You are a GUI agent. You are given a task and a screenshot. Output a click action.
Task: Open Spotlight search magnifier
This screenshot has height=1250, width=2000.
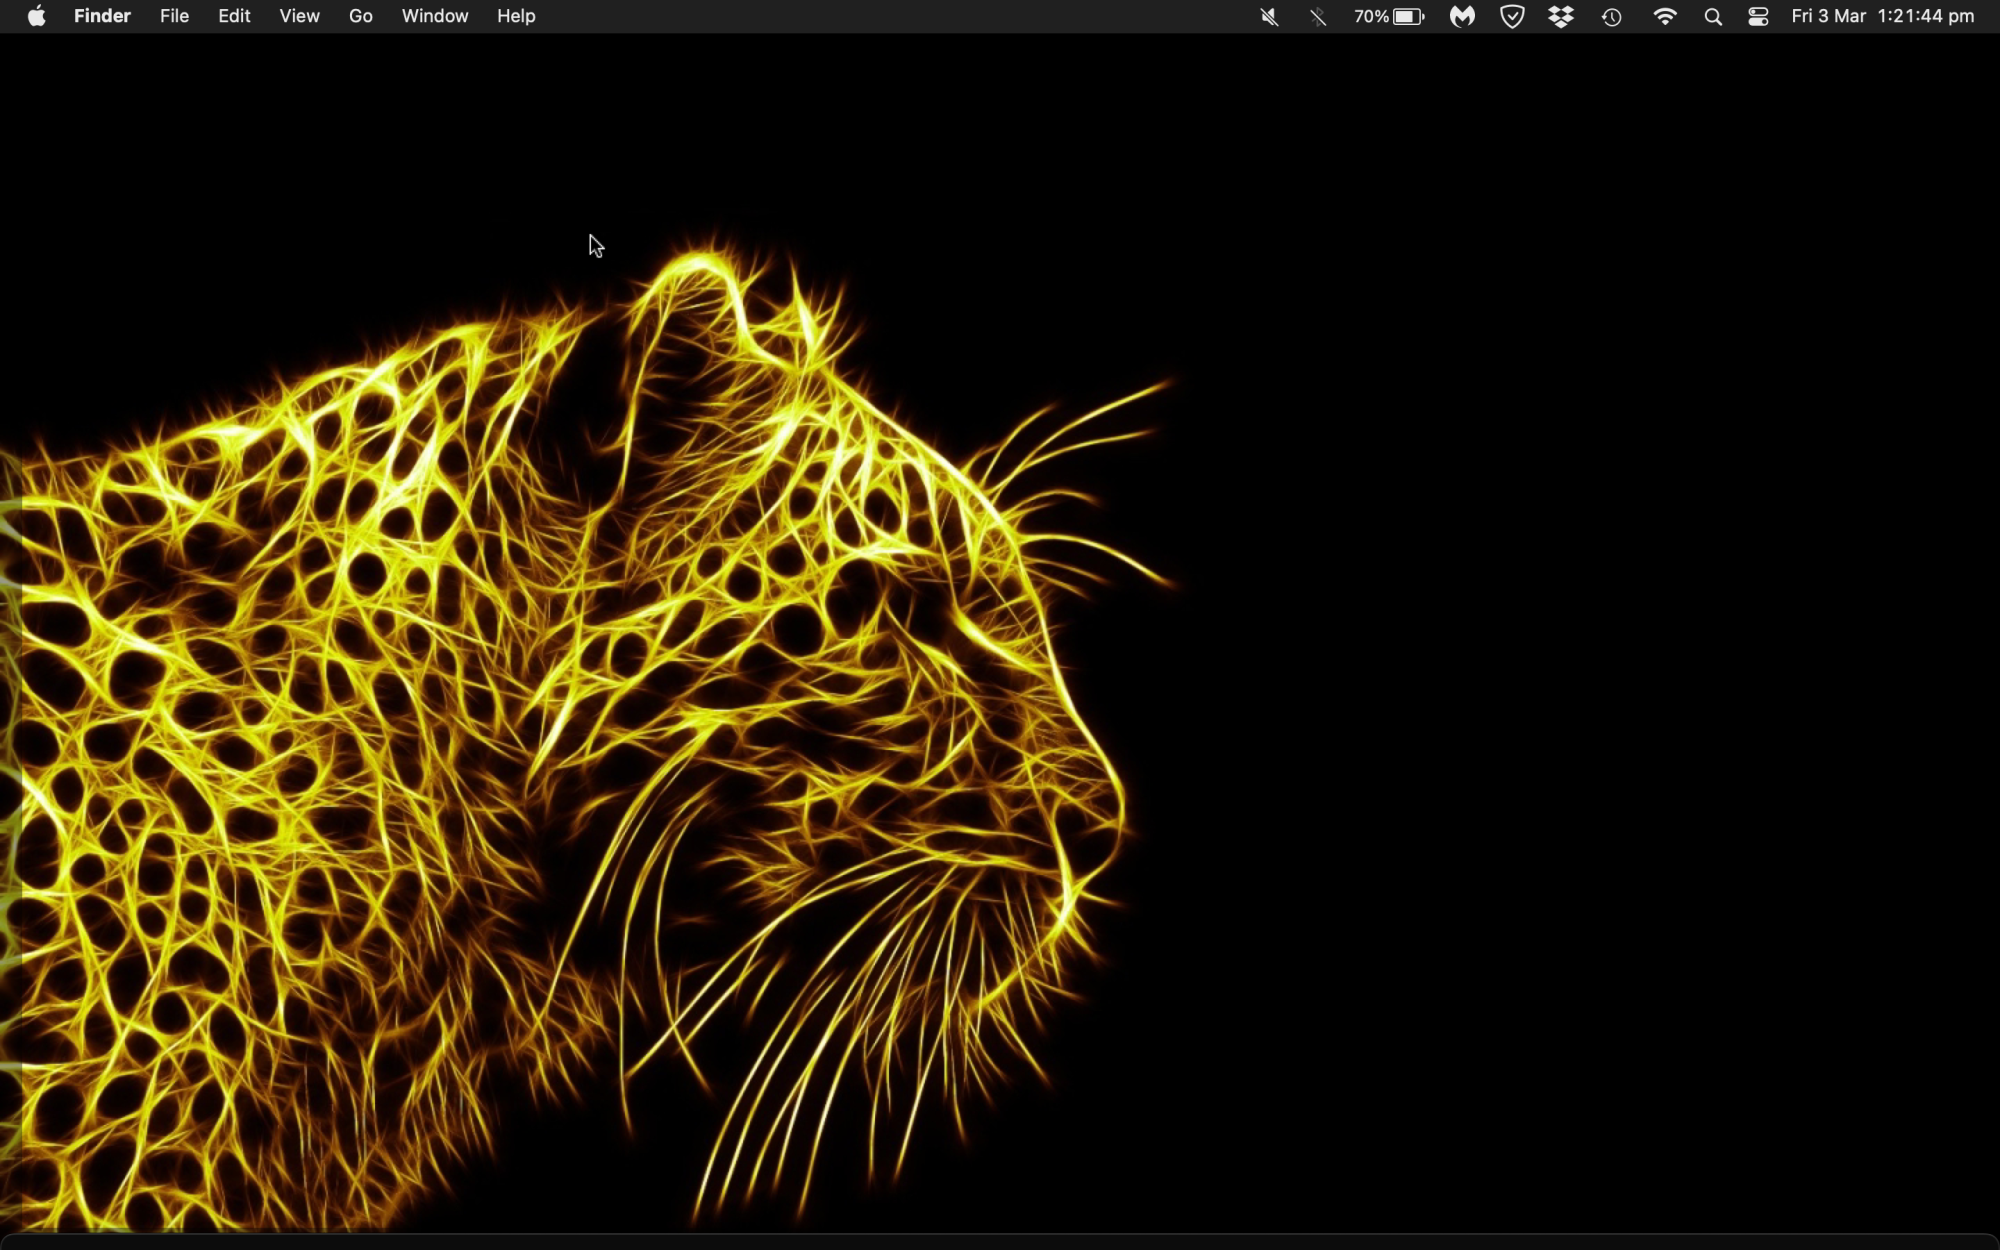click(1713, 17)
